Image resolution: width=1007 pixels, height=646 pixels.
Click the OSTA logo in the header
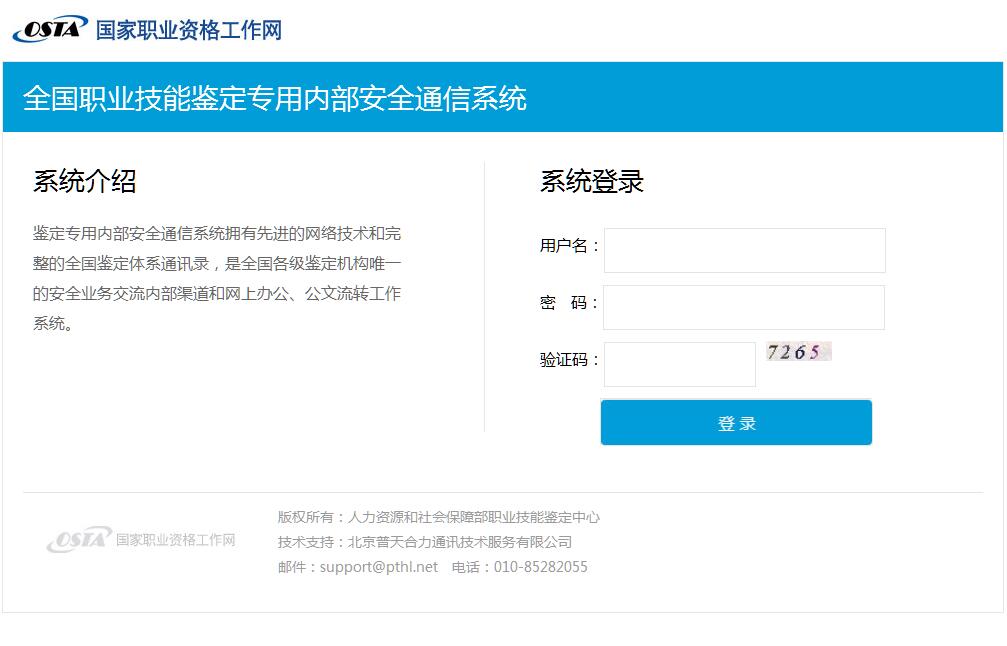50,29
